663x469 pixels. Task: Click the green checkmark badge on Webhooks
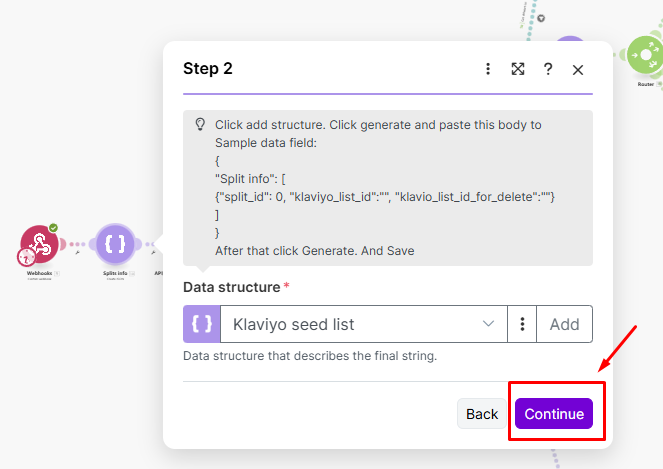tap(53, 228)
